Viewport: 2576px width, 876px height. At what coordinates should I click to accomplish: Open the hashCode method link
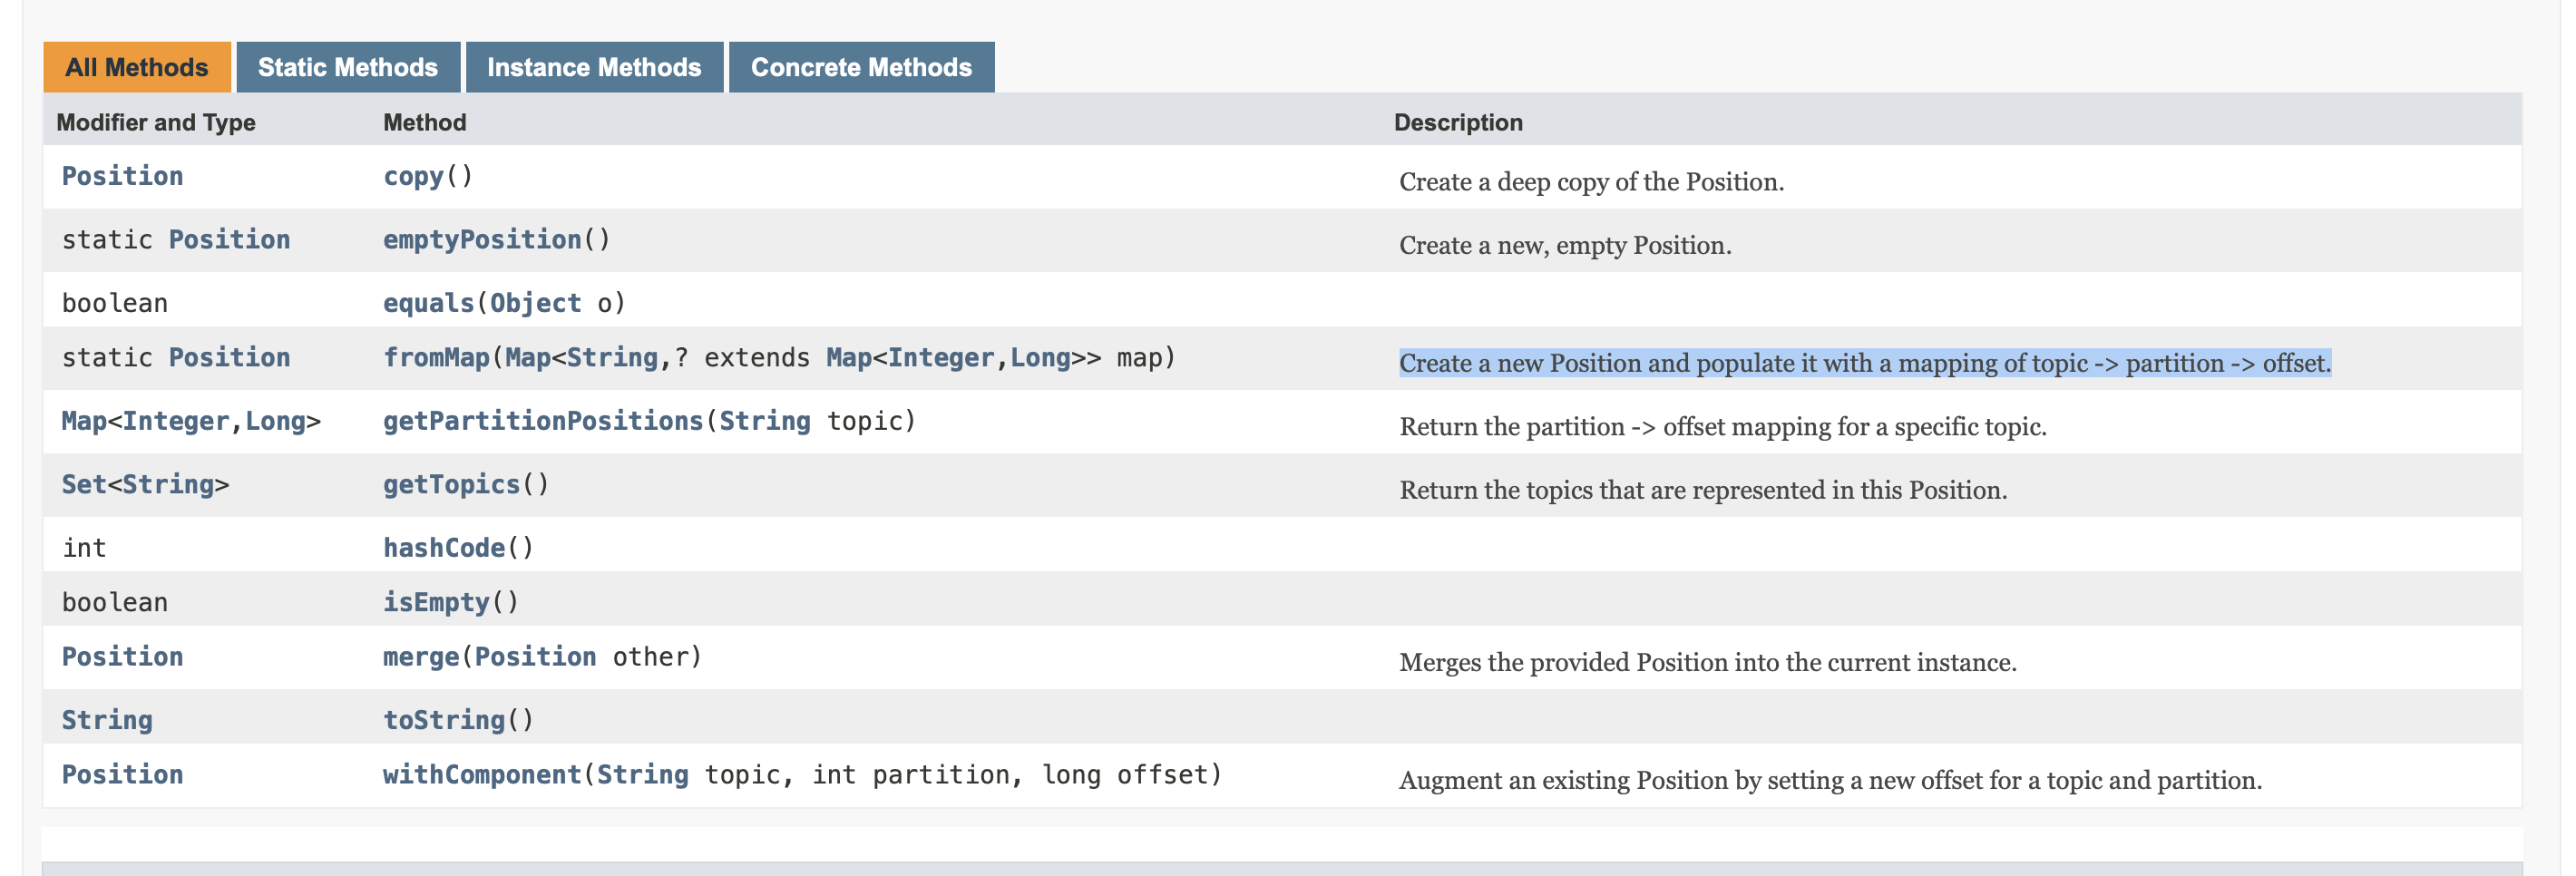[444, 548]
